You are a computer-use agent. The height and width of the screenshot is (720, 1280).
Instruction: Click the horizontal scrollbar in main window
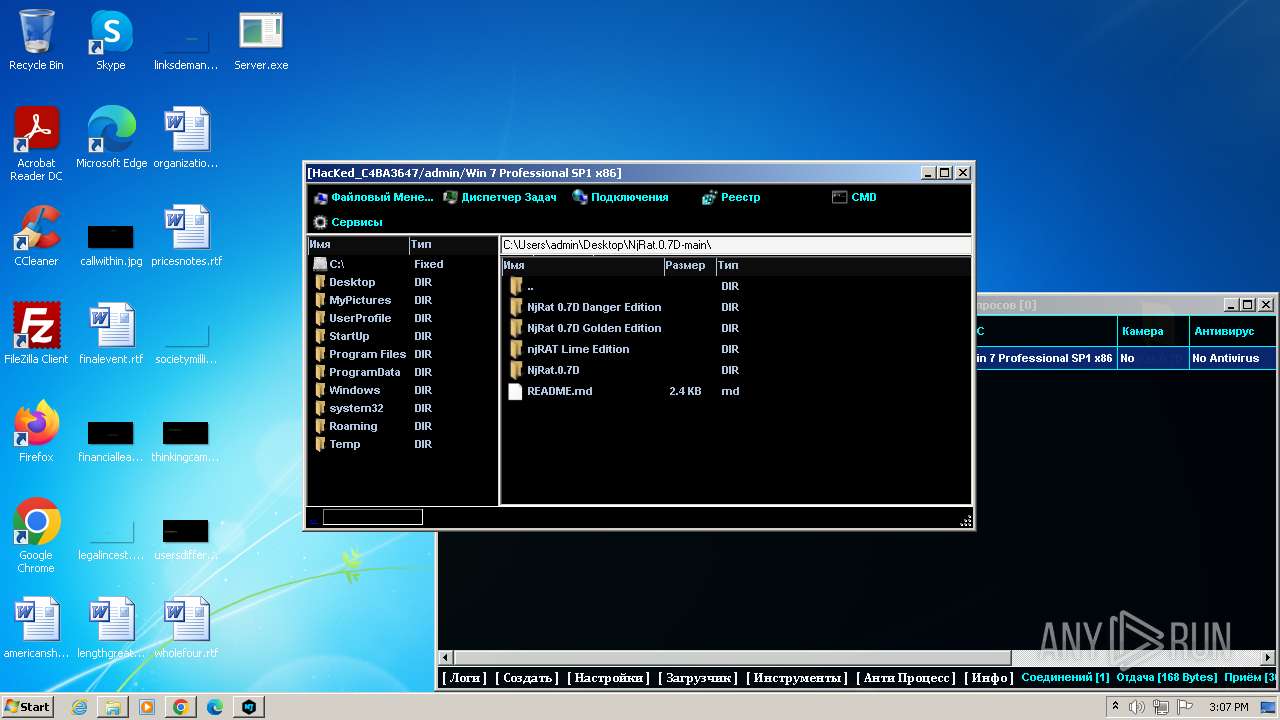pyautogui.click(x=733, y=658)
